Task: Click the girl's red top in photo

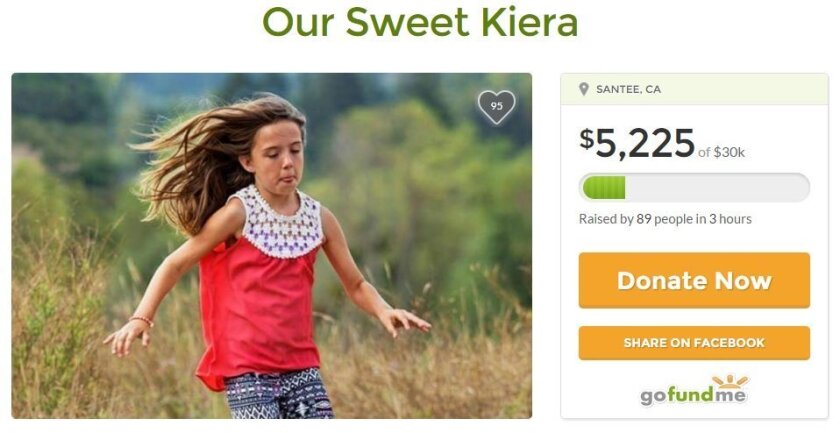Action: pos(257,311)
